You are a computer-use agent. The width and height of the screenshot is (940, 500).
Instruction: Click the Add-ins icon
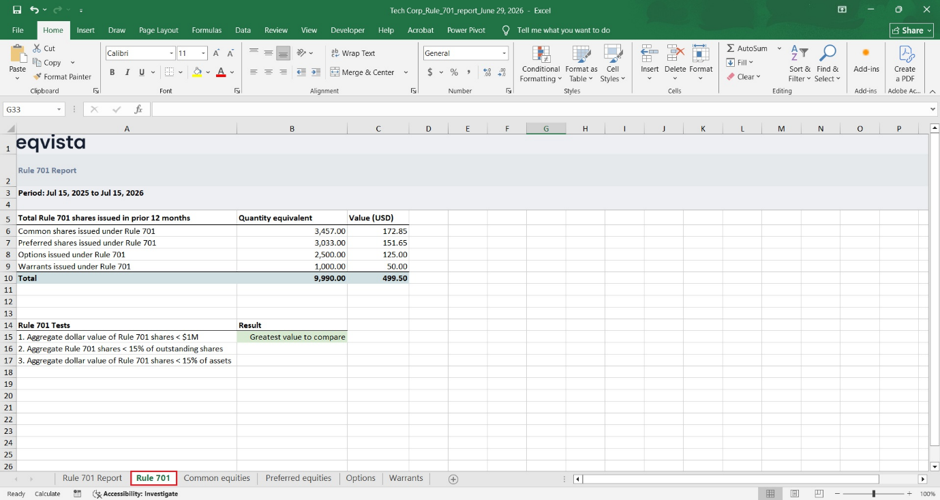click(x=866, y=53)
